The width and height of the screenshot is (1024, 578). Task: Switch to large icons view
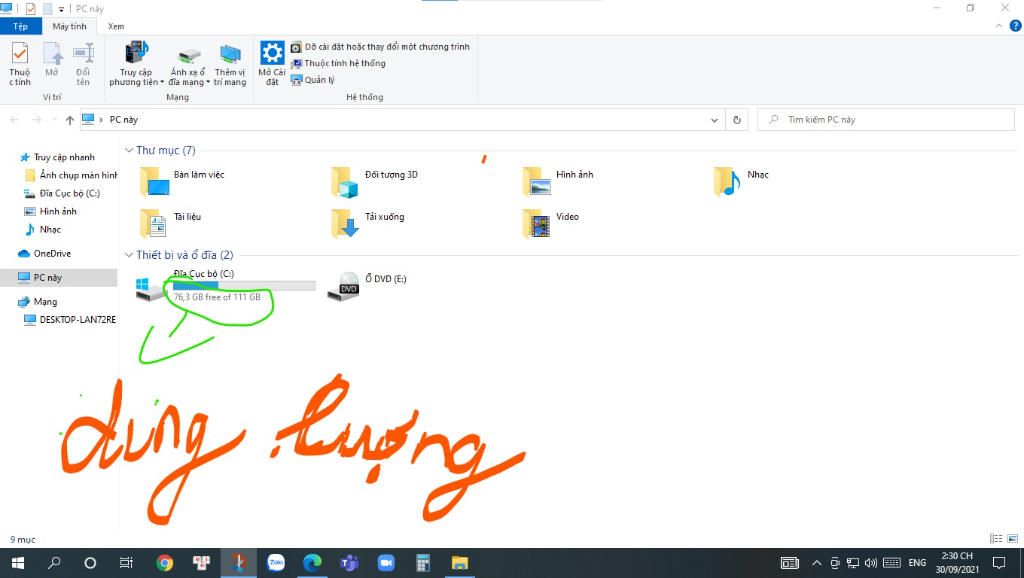(1012, 539)
